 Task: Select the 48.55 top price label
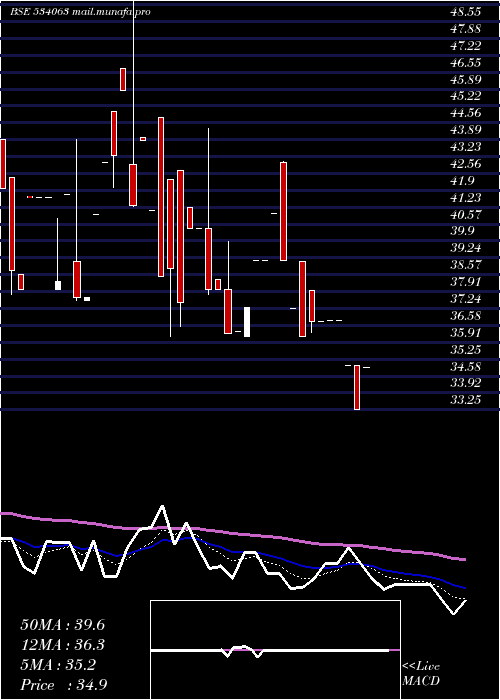tap(466, 12)
